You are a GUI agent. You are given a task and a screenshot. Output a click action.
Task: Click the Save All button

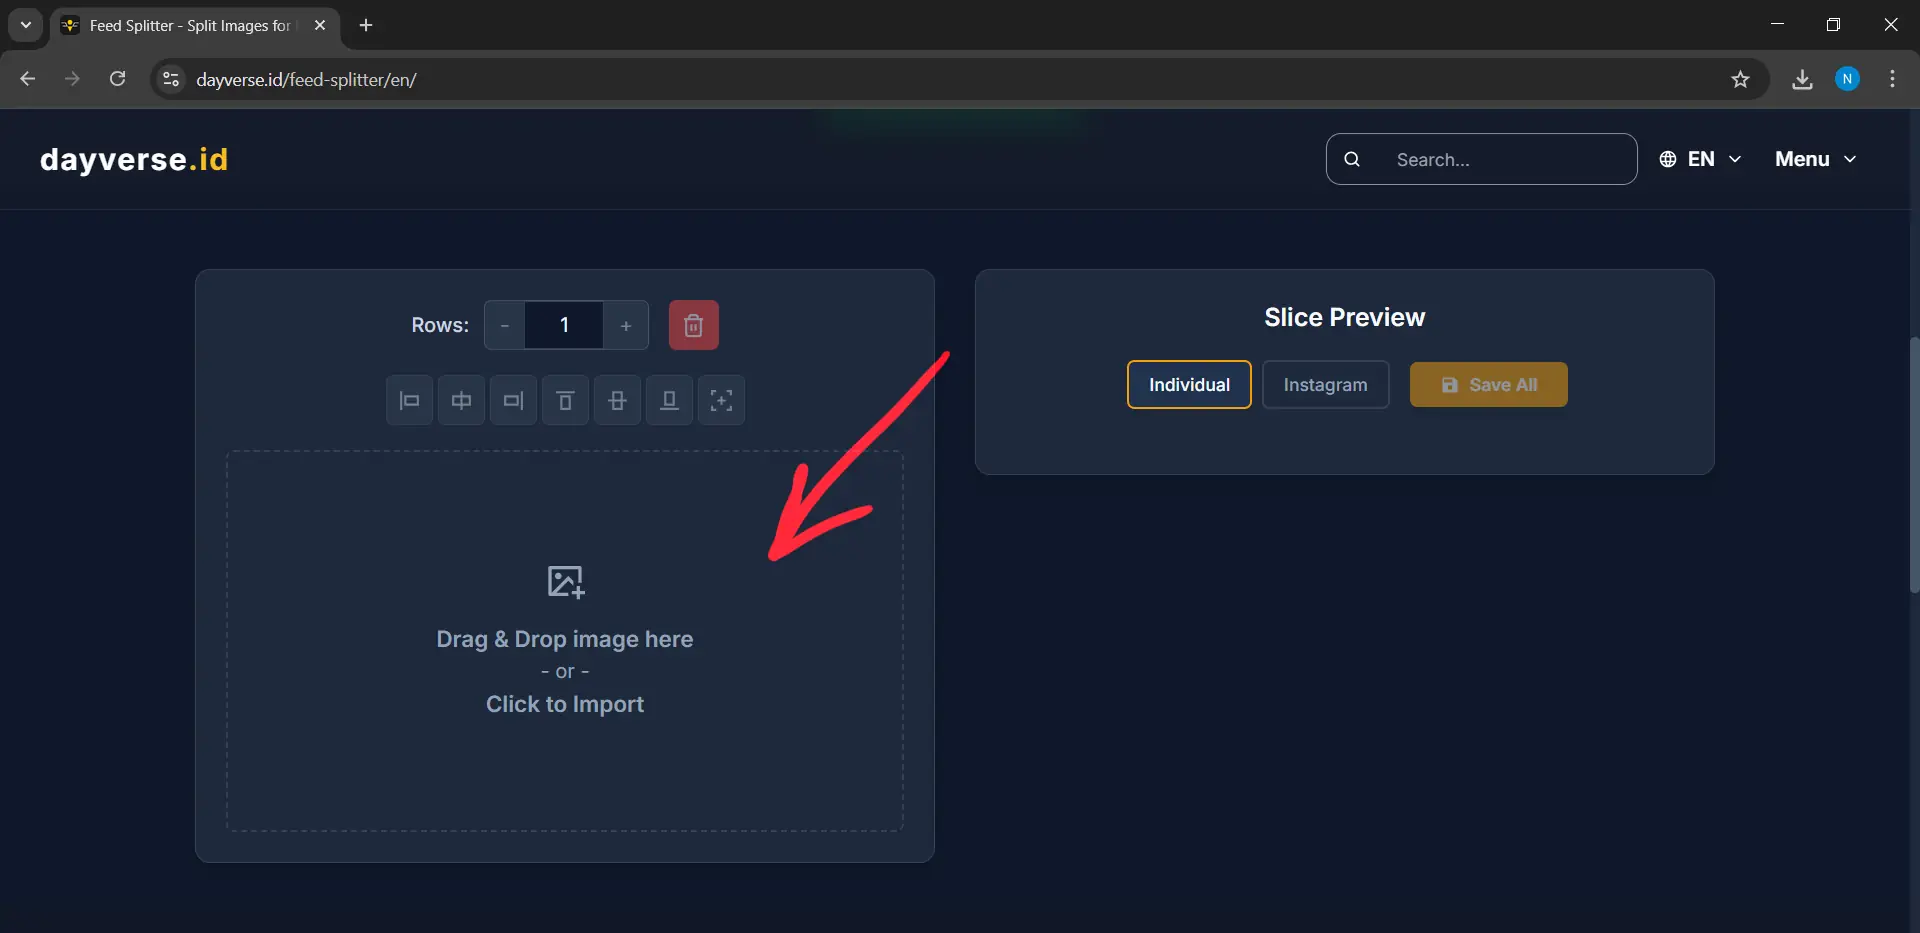[1488, 384]
